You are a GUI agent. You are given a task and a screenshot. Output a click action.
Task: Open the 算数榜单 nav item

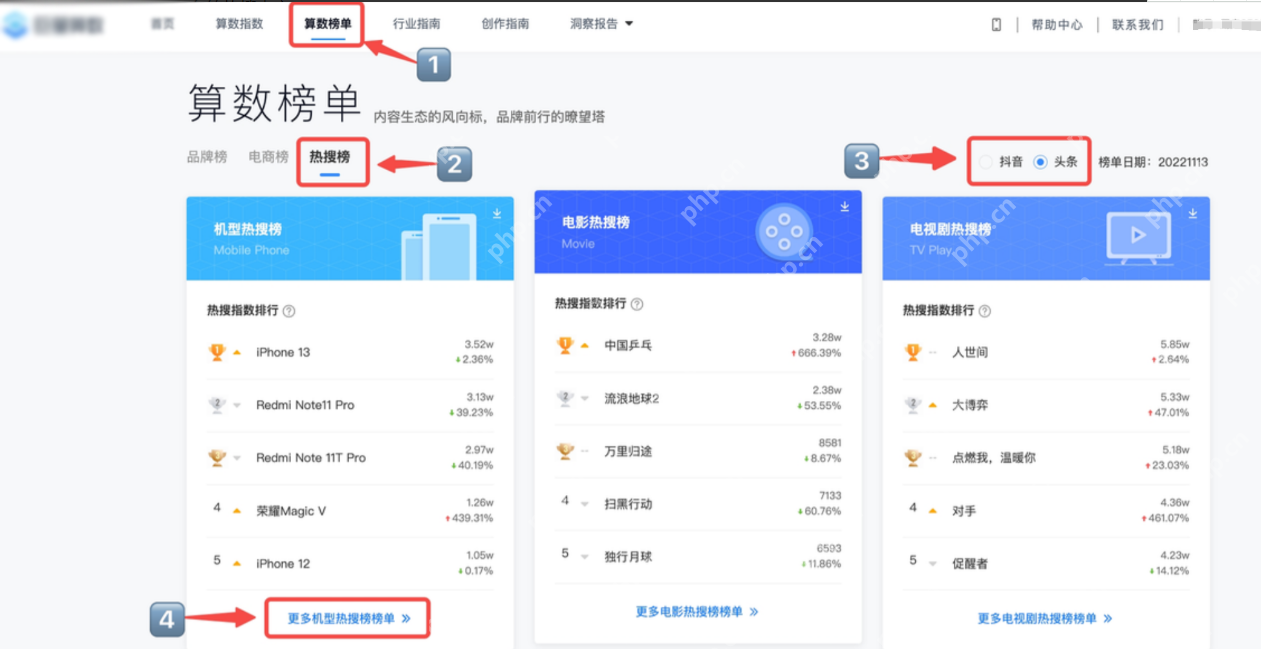coord(328,23)
